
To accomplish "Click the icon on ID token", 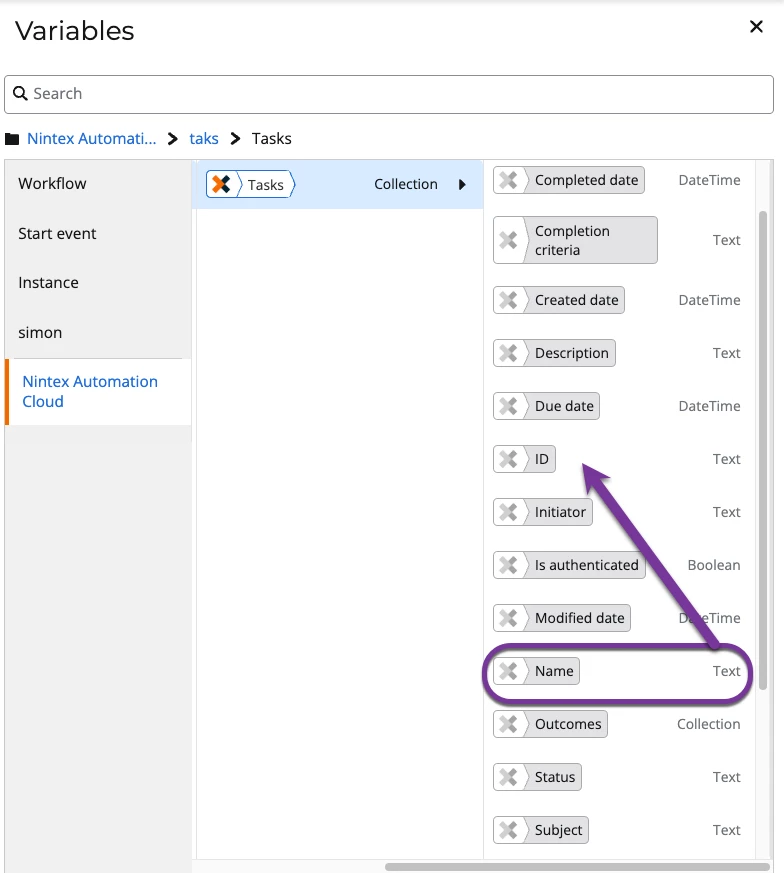I will tap(508, 459).
